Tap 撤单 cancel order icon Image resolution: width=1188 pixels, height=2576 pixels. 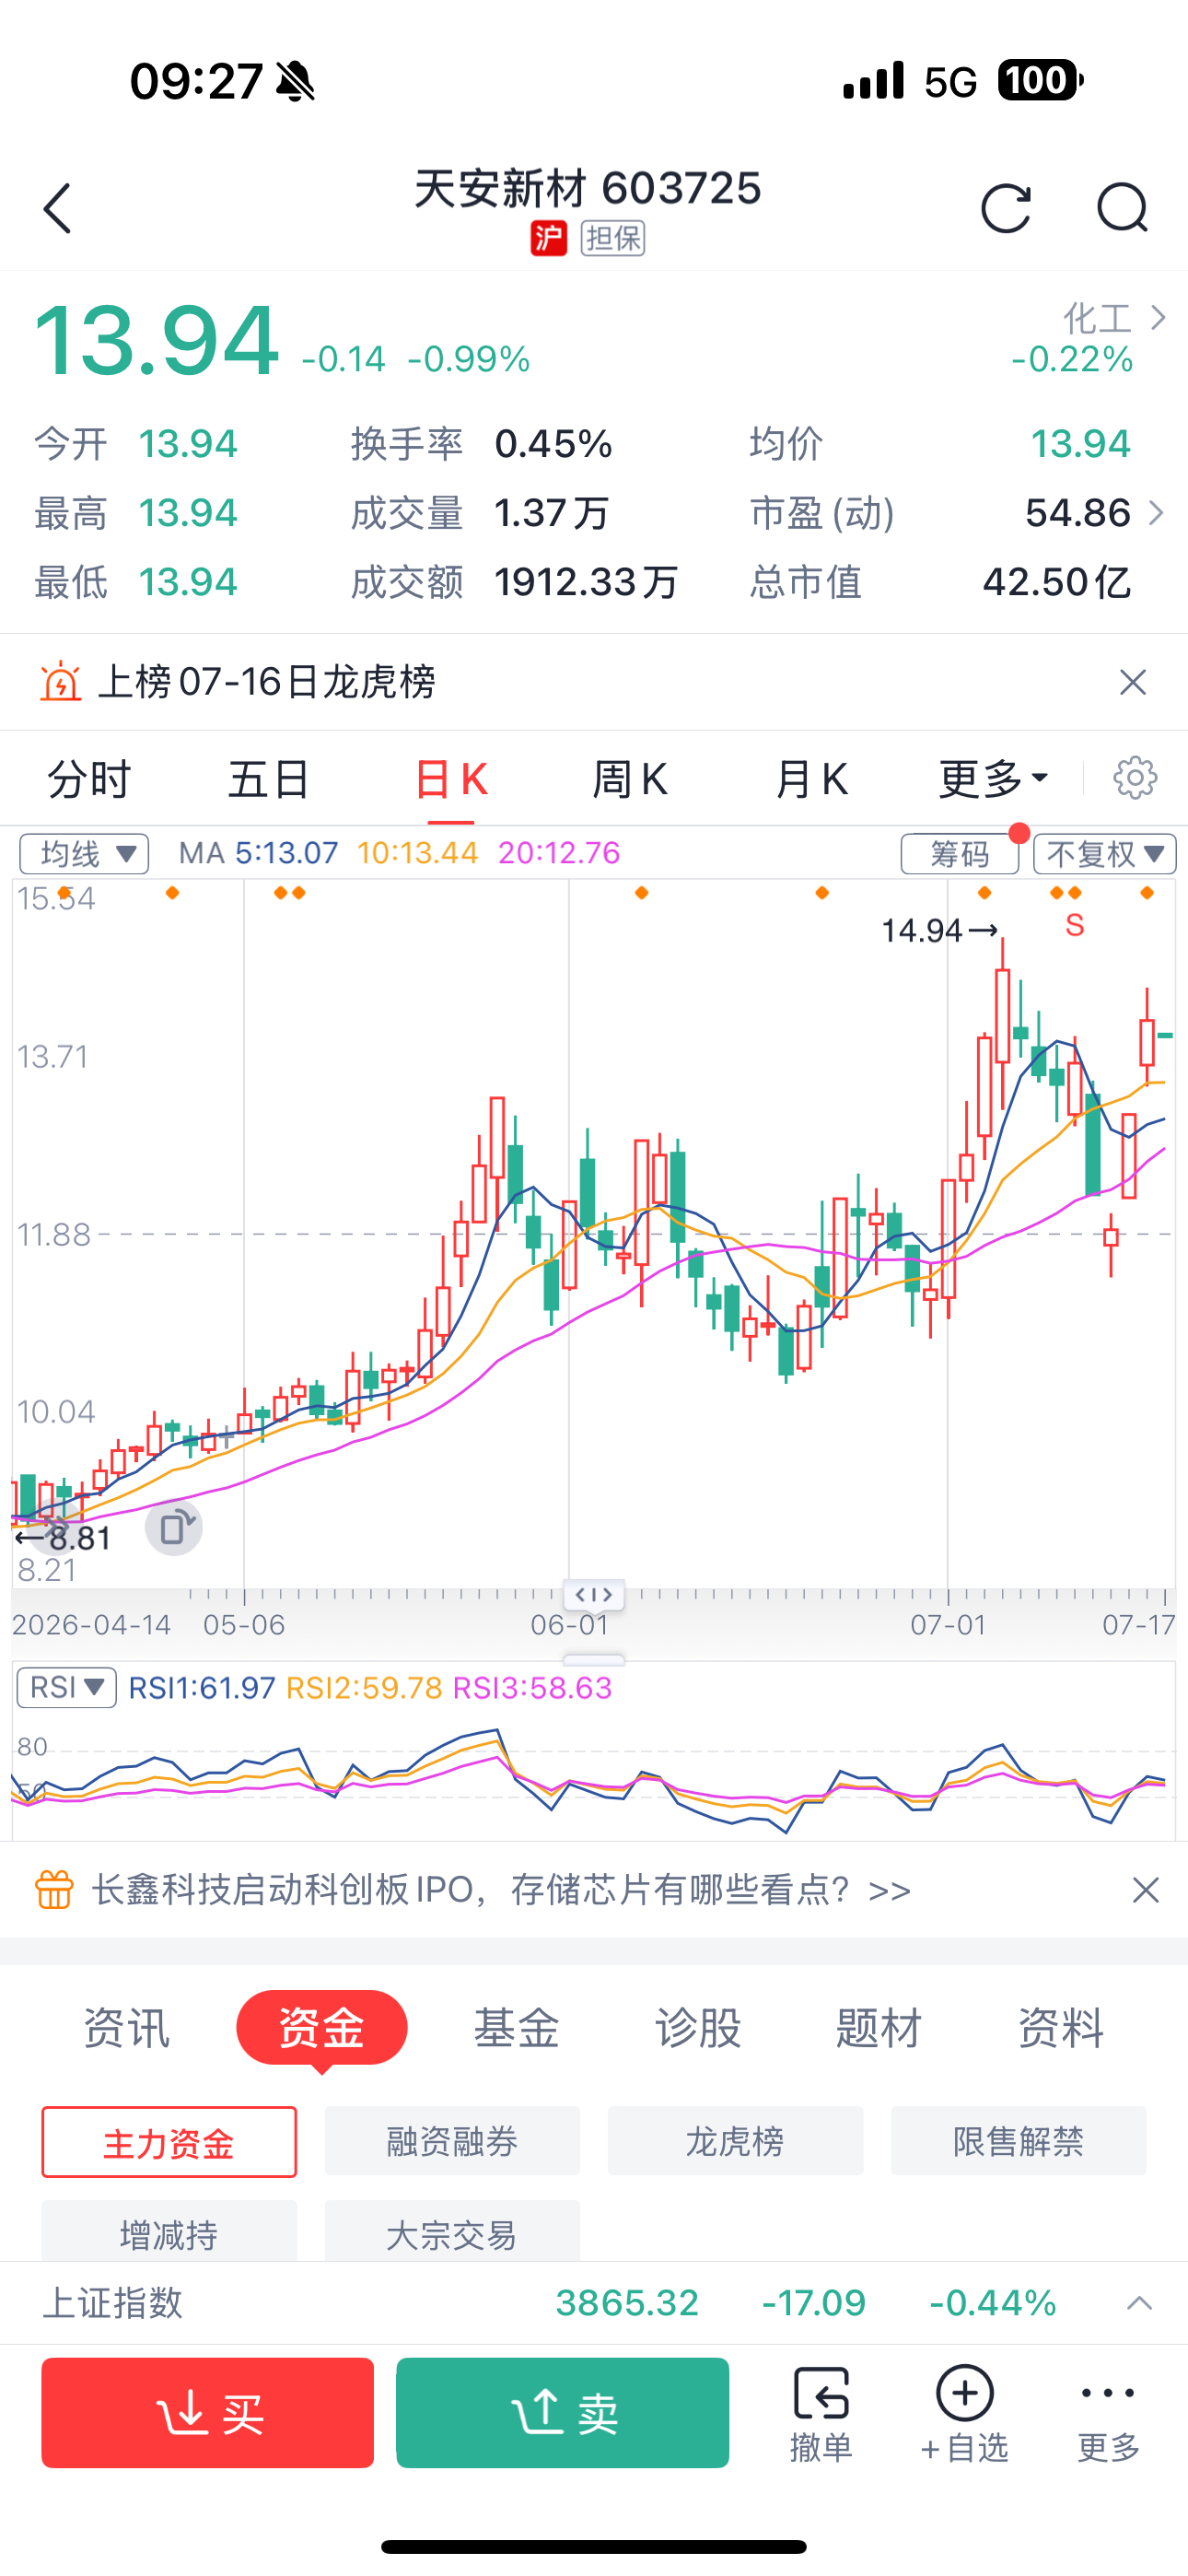pyautogui.click(x=821, y=2414)
